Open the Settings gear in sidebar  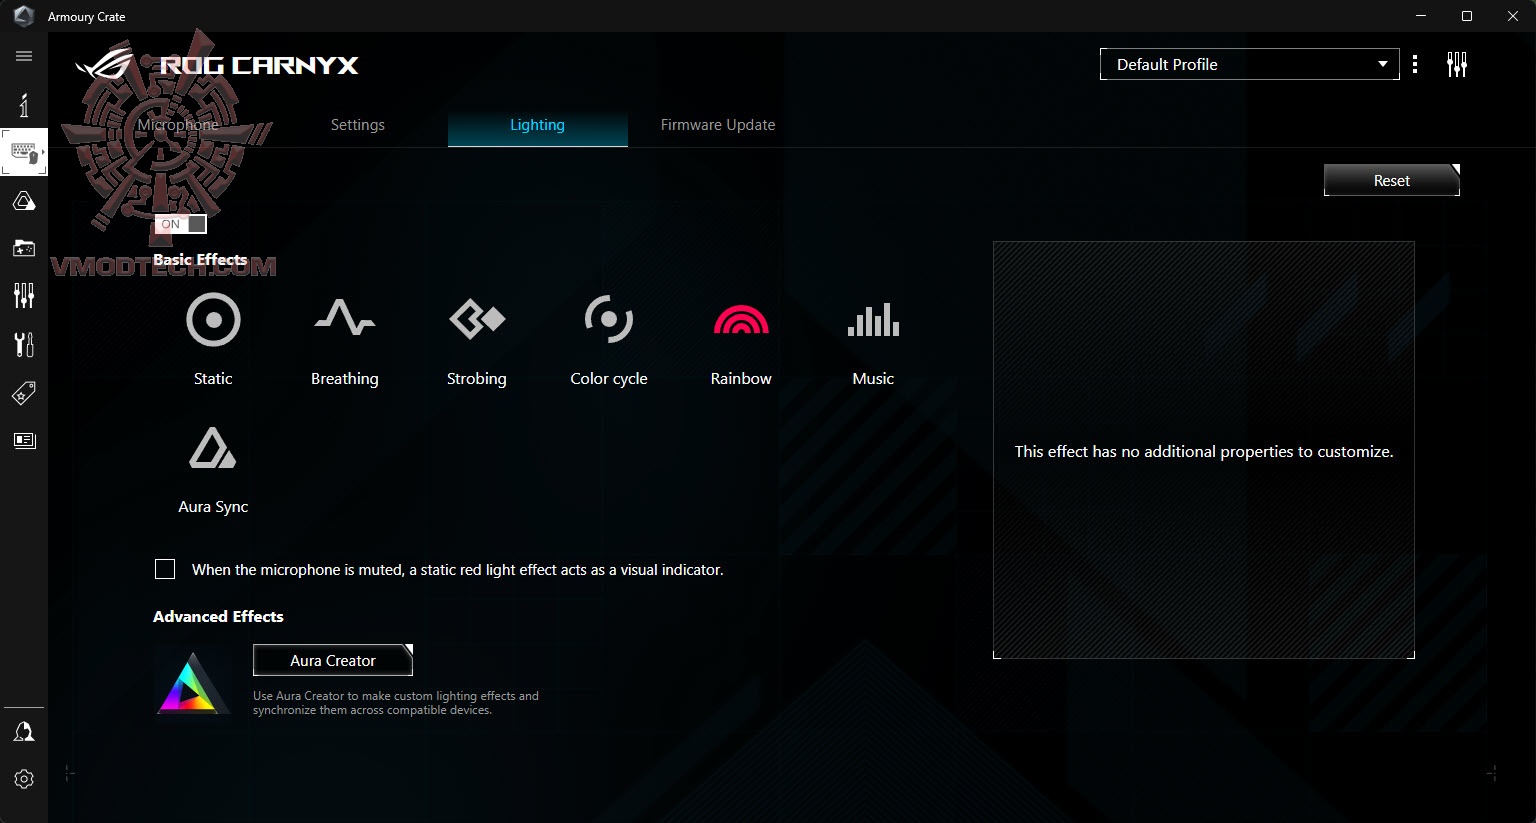tap(24, 779)
